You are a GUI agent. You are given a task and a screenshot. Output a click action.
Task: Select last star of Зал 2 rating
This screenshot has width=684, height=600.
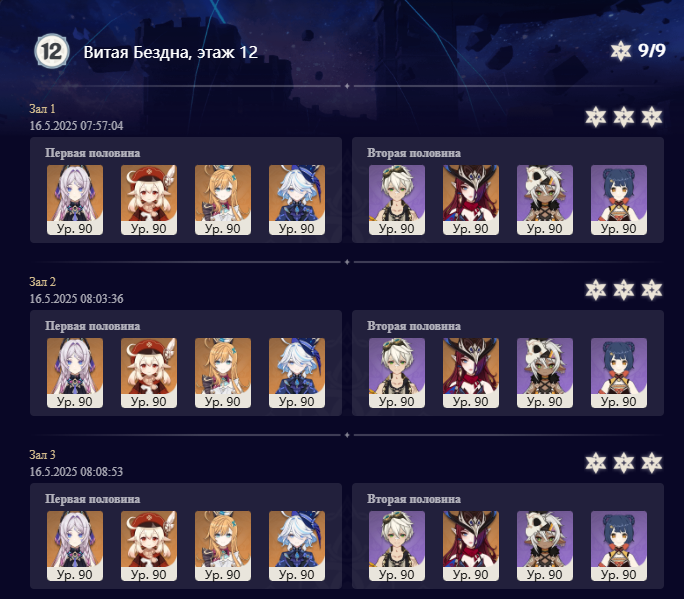(x=652, y=290)
